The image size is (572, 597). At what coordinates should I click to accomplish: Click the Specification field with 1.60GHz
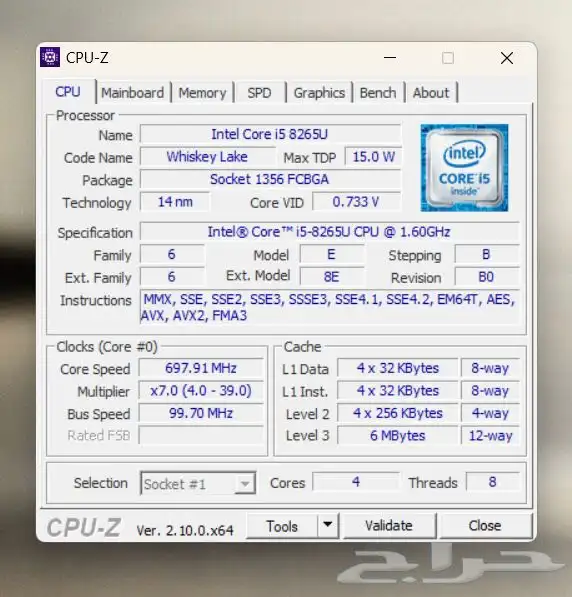329,232
